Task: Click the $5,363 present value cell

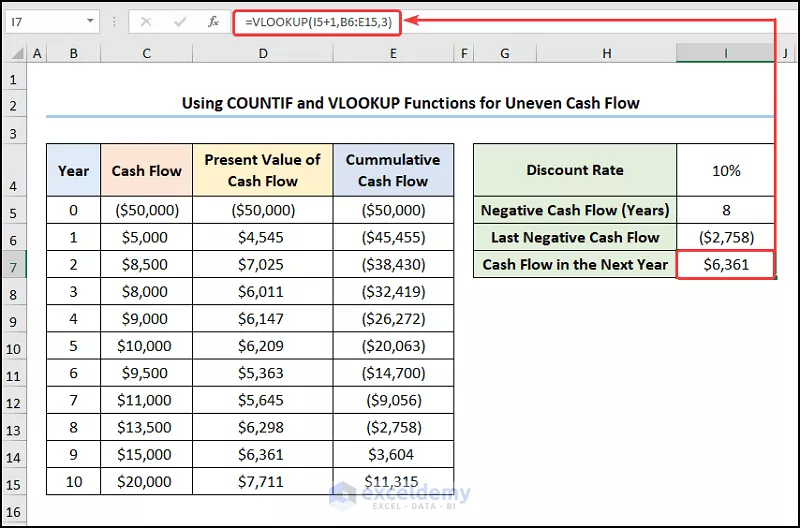Action: pos(263,372)
